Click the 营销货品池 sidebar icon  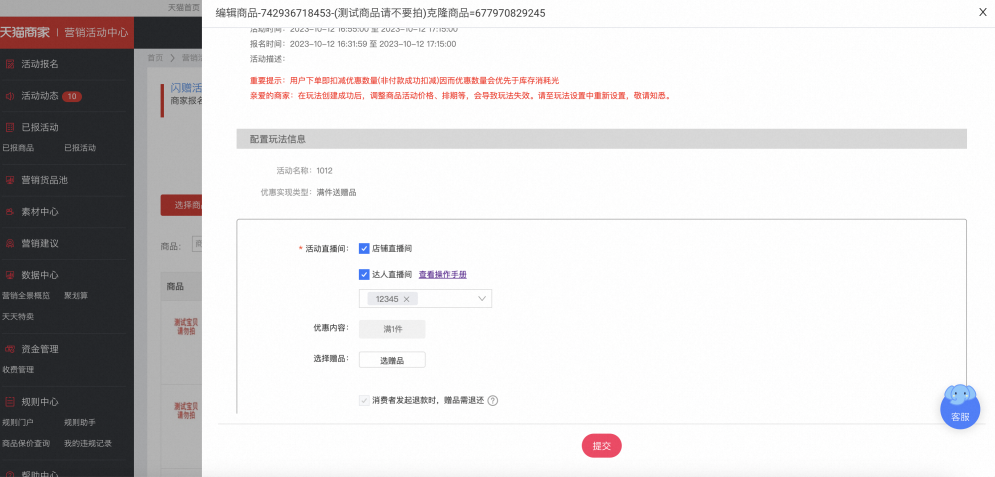click(10, 180)
